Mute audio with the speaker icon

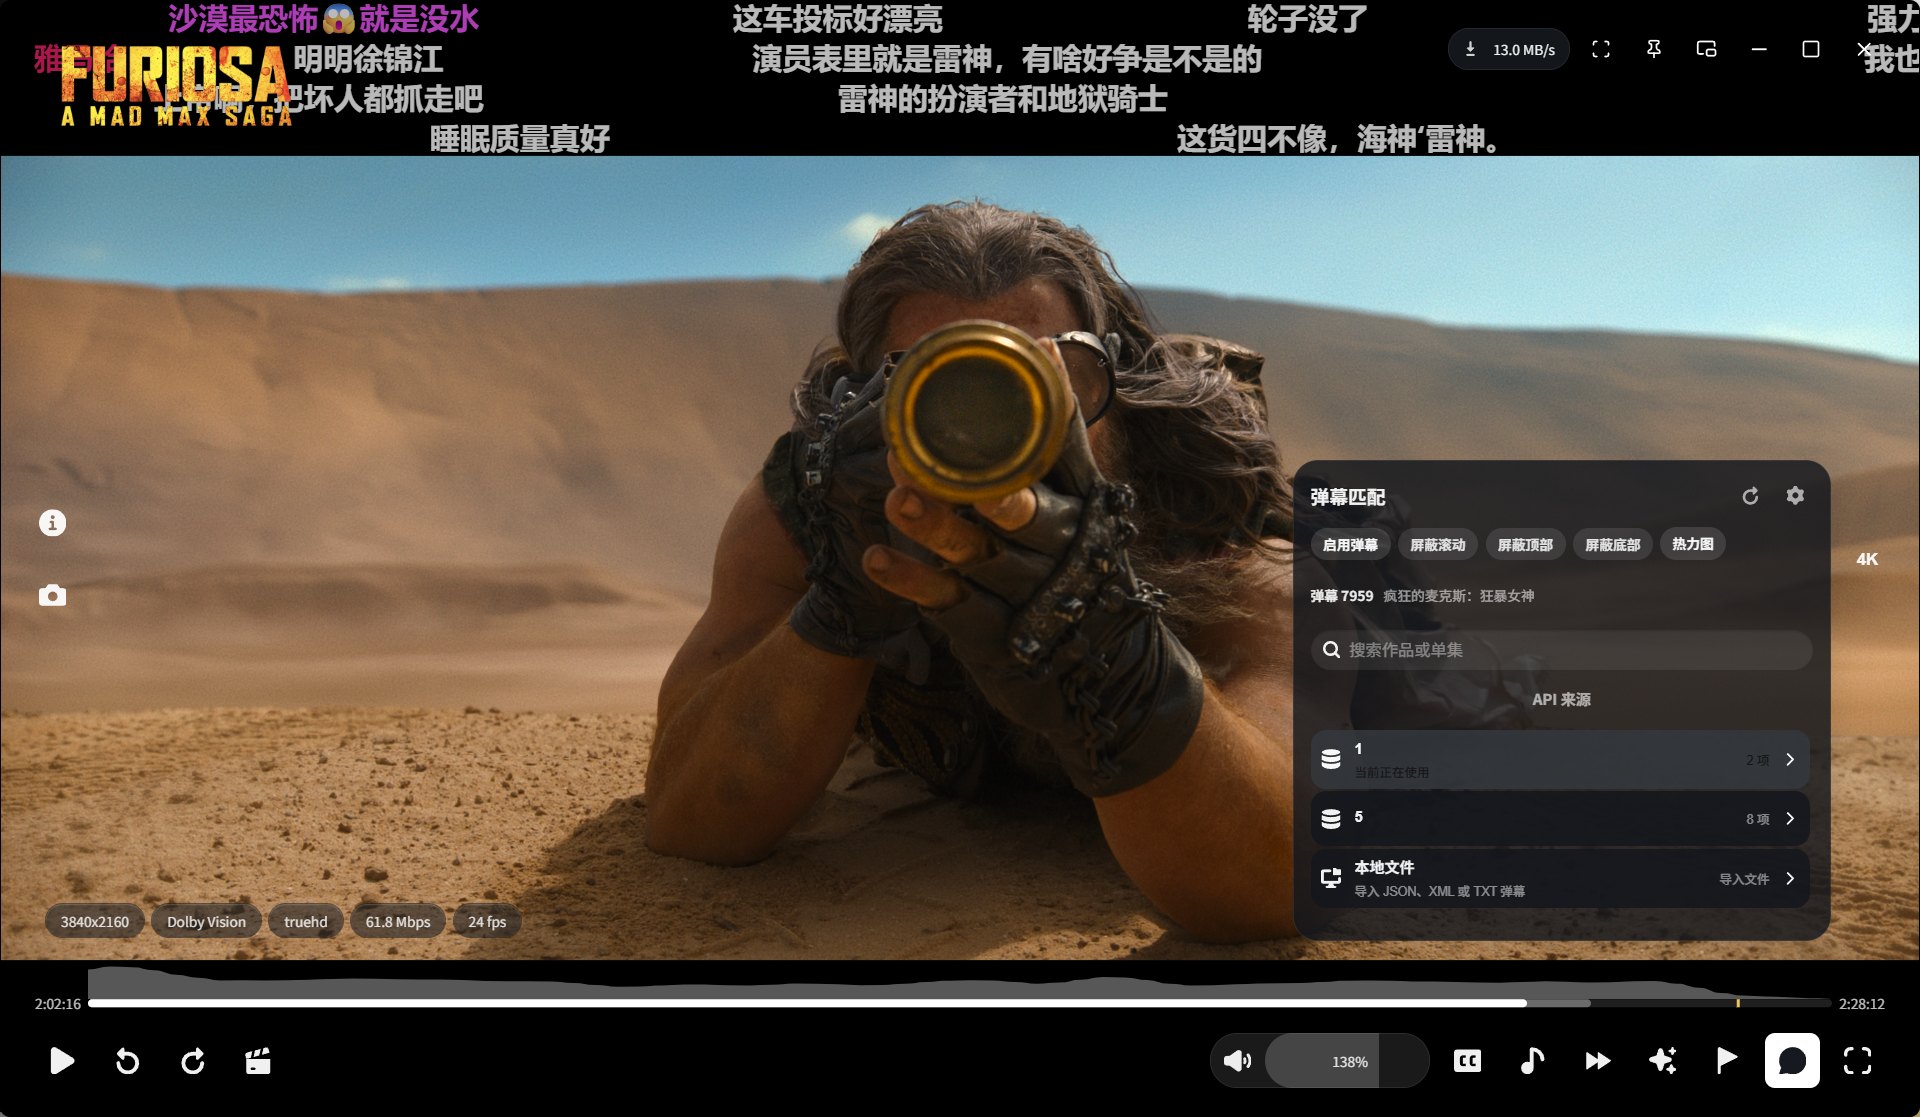coord(1237,1061)
